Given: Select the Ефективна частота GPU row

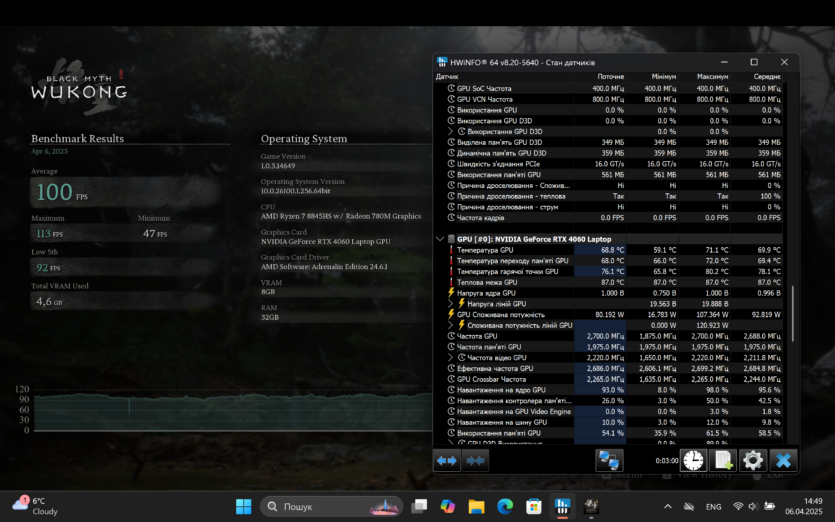Looking at the screenshot, I should tap(608, 368).
